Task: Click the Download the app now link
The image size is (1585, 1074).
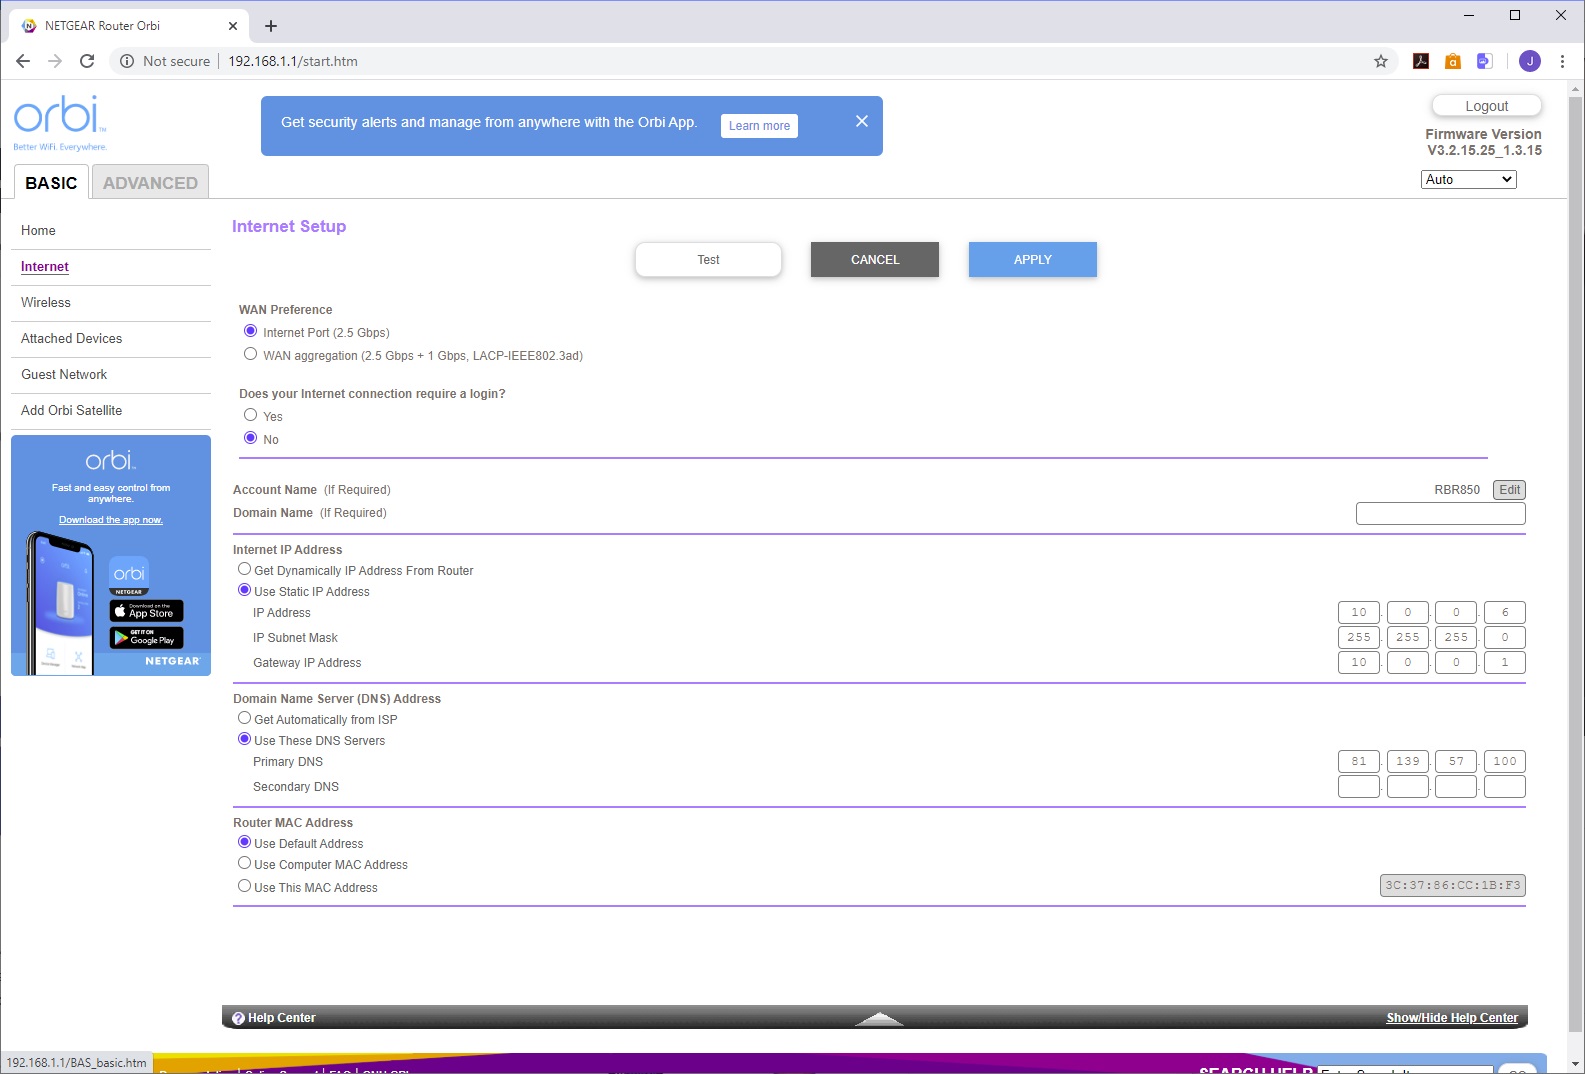Action: (x=111, y=520)
